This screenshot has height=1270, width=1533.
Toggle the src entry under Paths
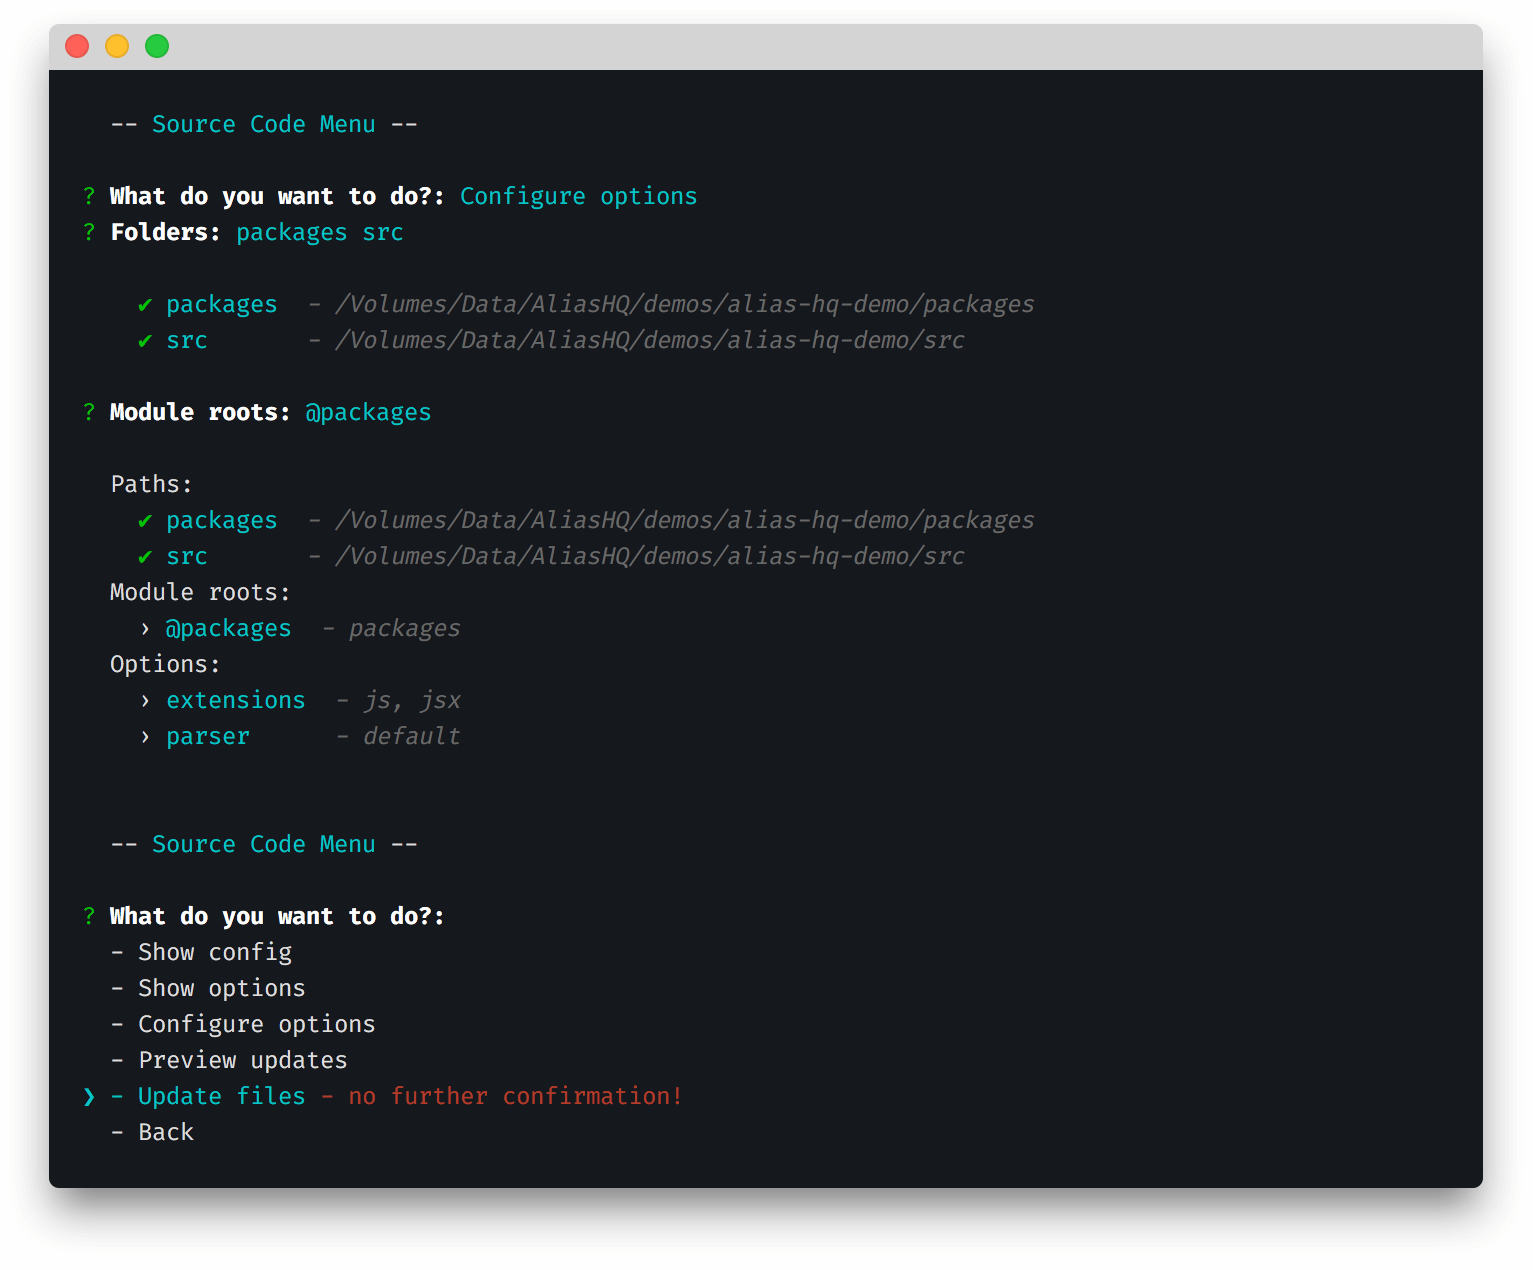point(187,557)
